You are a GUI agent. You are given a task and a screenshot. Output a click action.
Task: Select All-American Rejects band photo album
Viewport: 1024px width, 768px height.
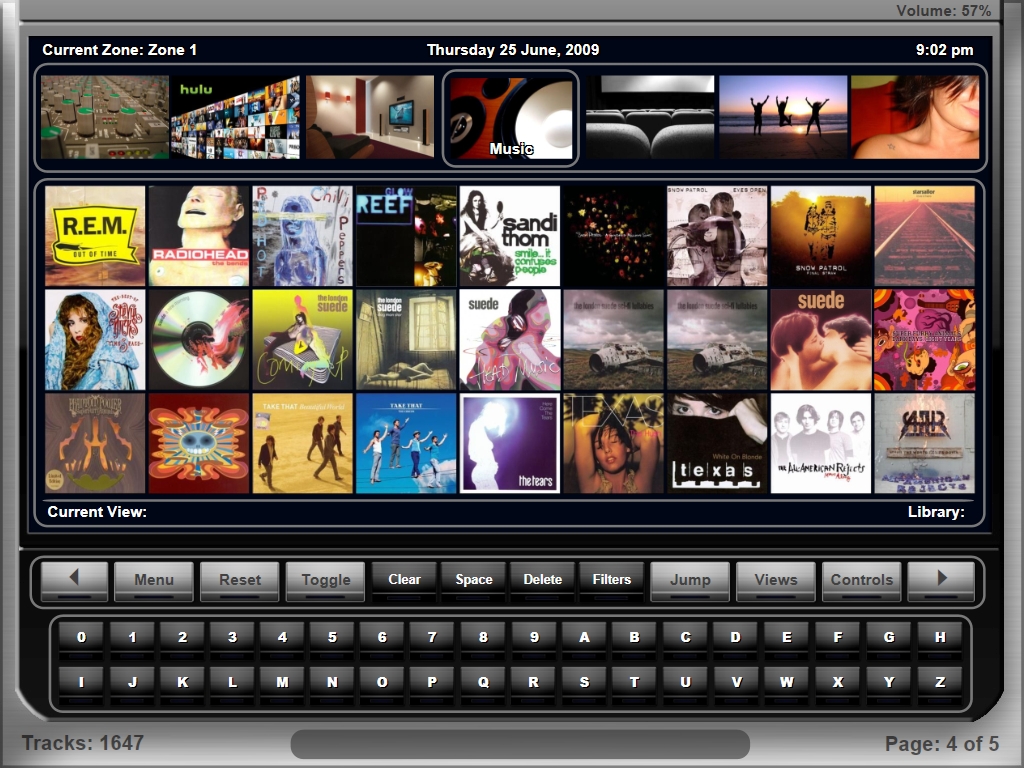click(821, 443)
